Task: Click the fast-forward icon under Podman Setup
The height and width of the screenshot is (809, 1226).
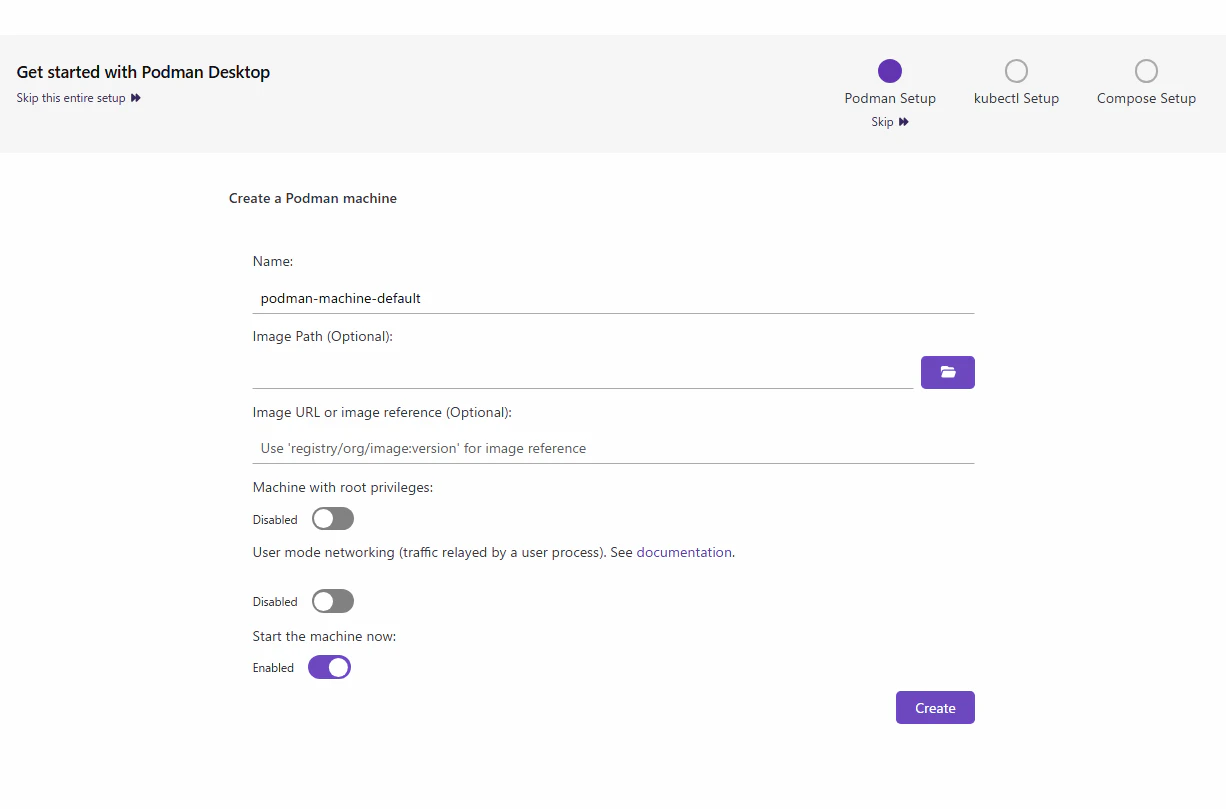Action: [904, 122]
